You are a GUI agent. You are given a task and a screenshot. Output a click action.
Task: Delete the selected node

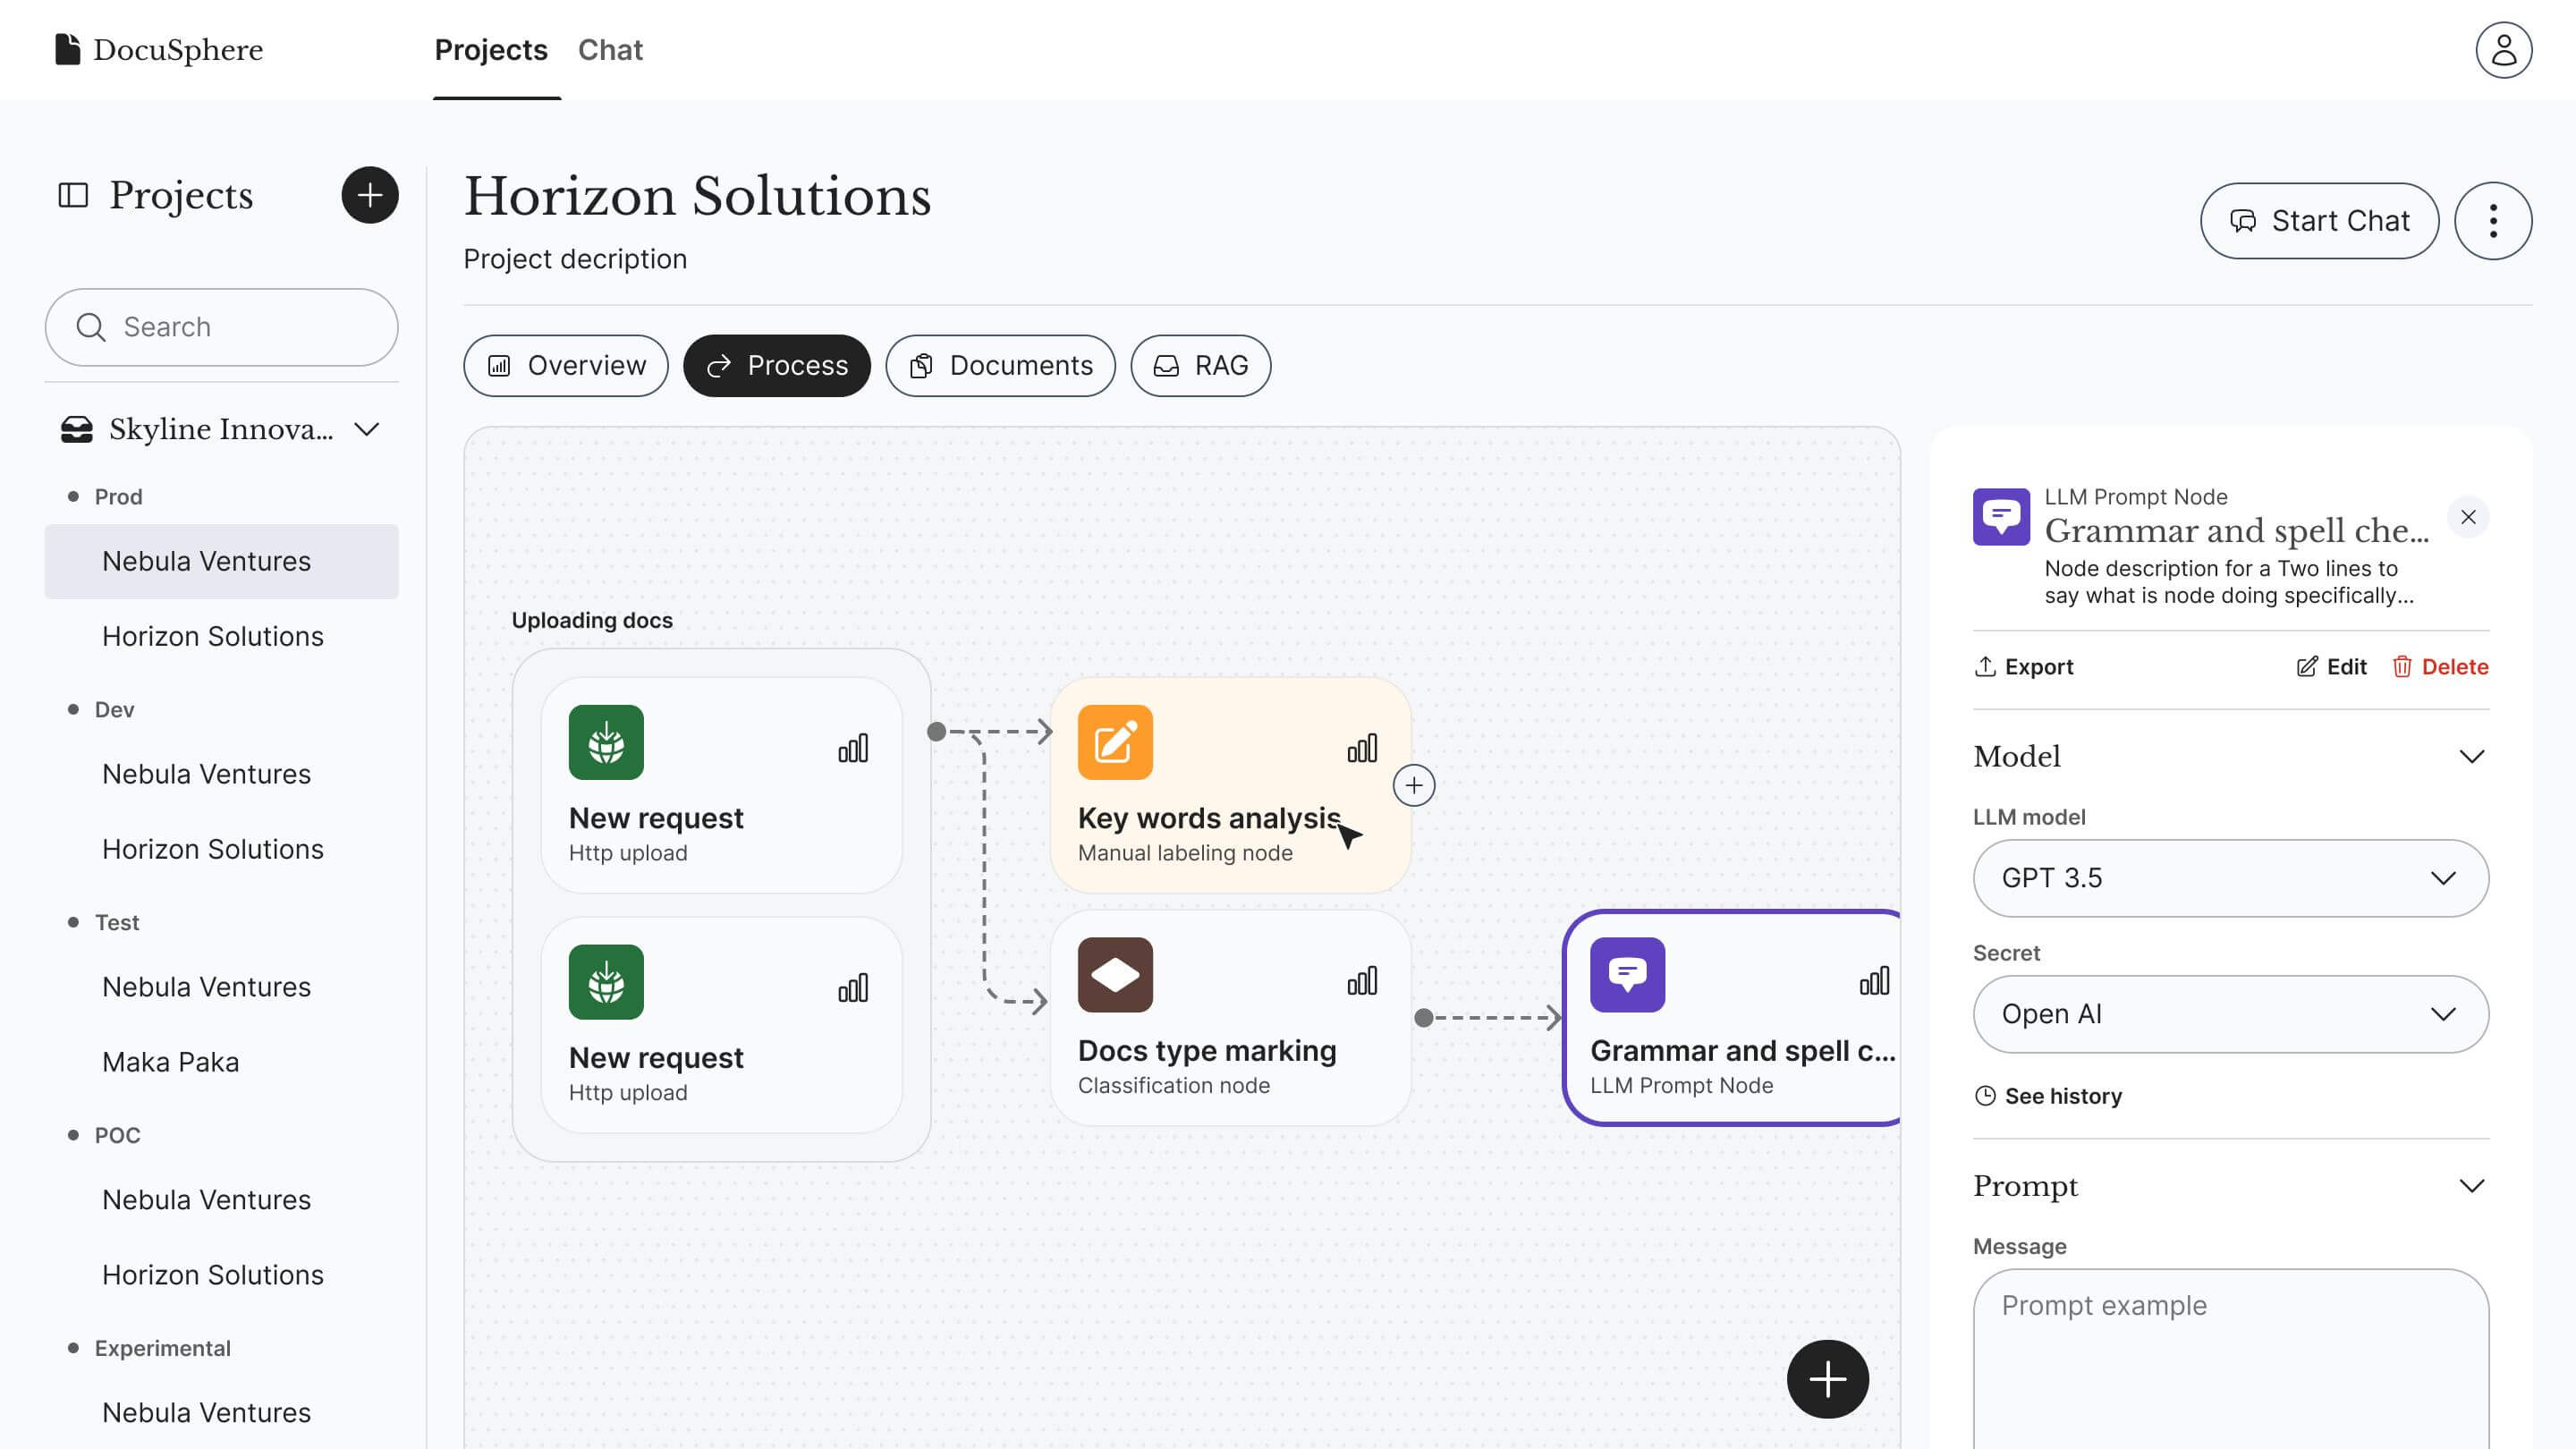click(x=2440, y=667)
